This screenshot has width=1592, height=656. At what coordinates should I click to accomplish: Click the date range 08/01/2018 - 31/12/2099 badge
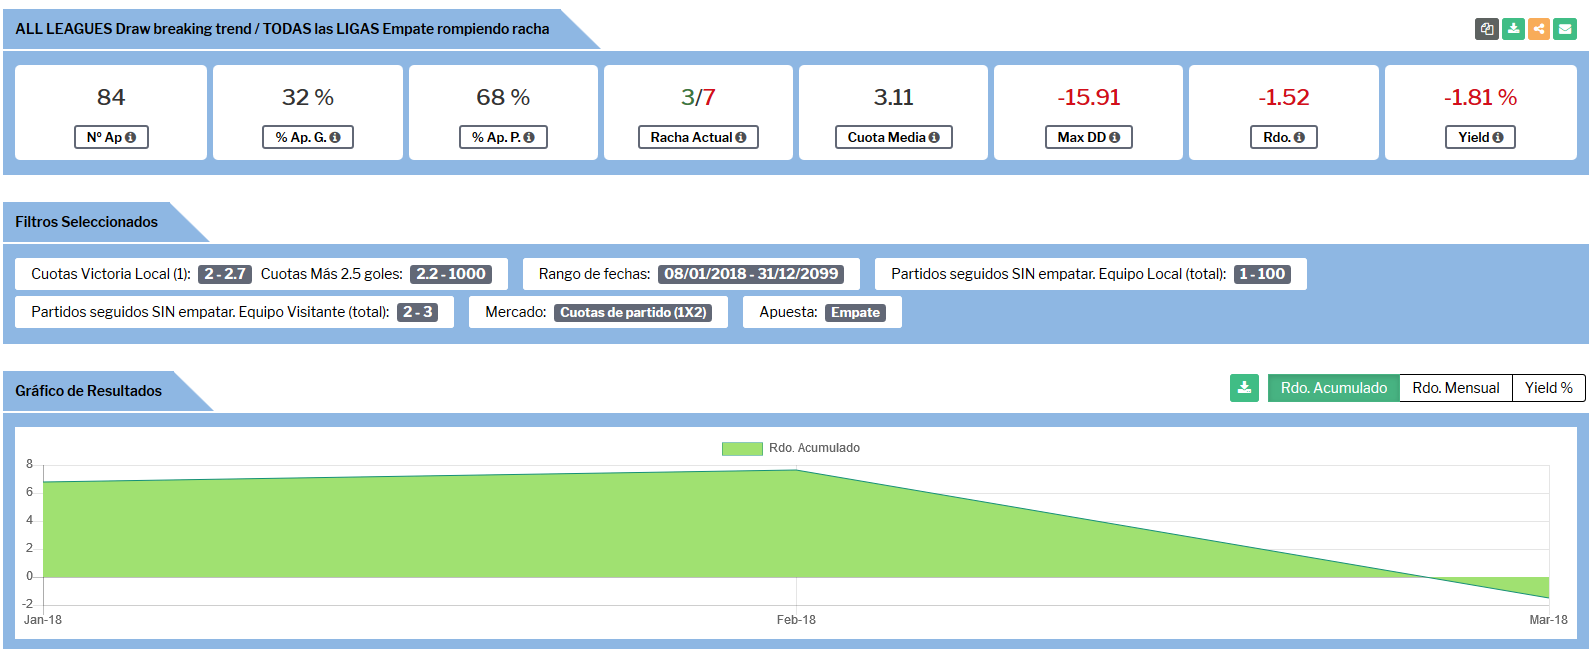[751, 274]
